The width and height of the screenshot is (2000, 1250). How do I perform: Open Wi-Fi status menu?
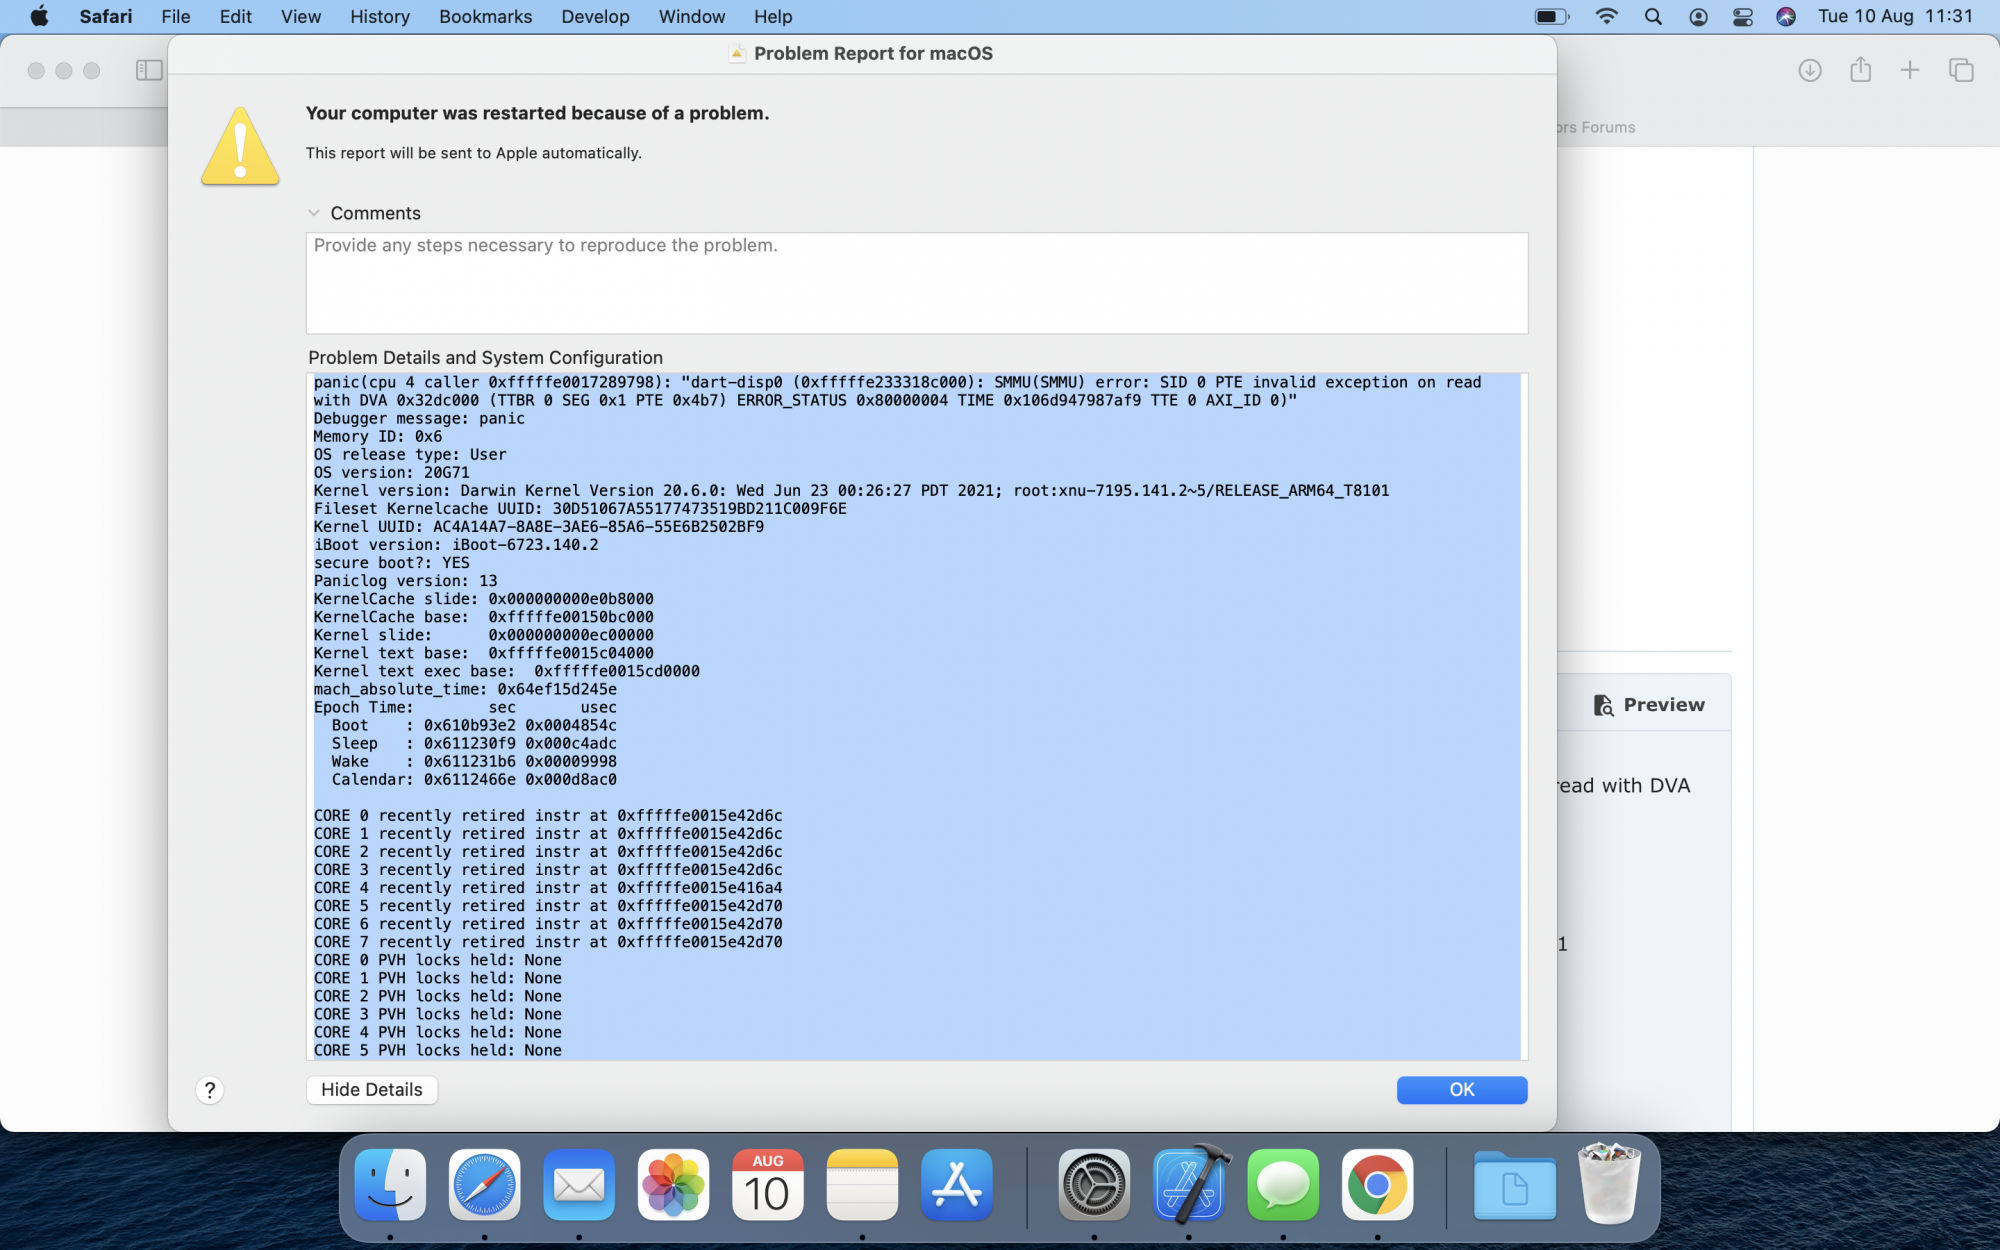pyautogui.click(x=1607, y=17)
